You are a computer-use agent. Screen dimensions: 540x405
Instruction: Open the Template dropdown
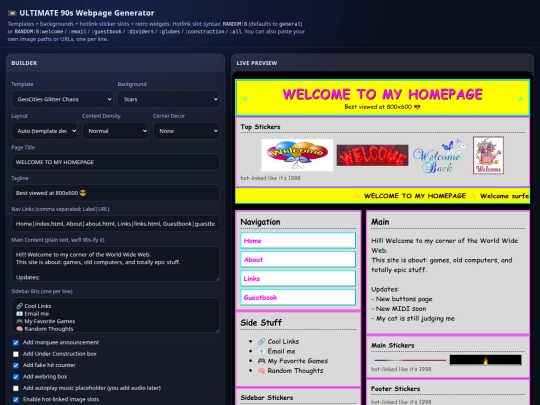(x=62, y=99)
